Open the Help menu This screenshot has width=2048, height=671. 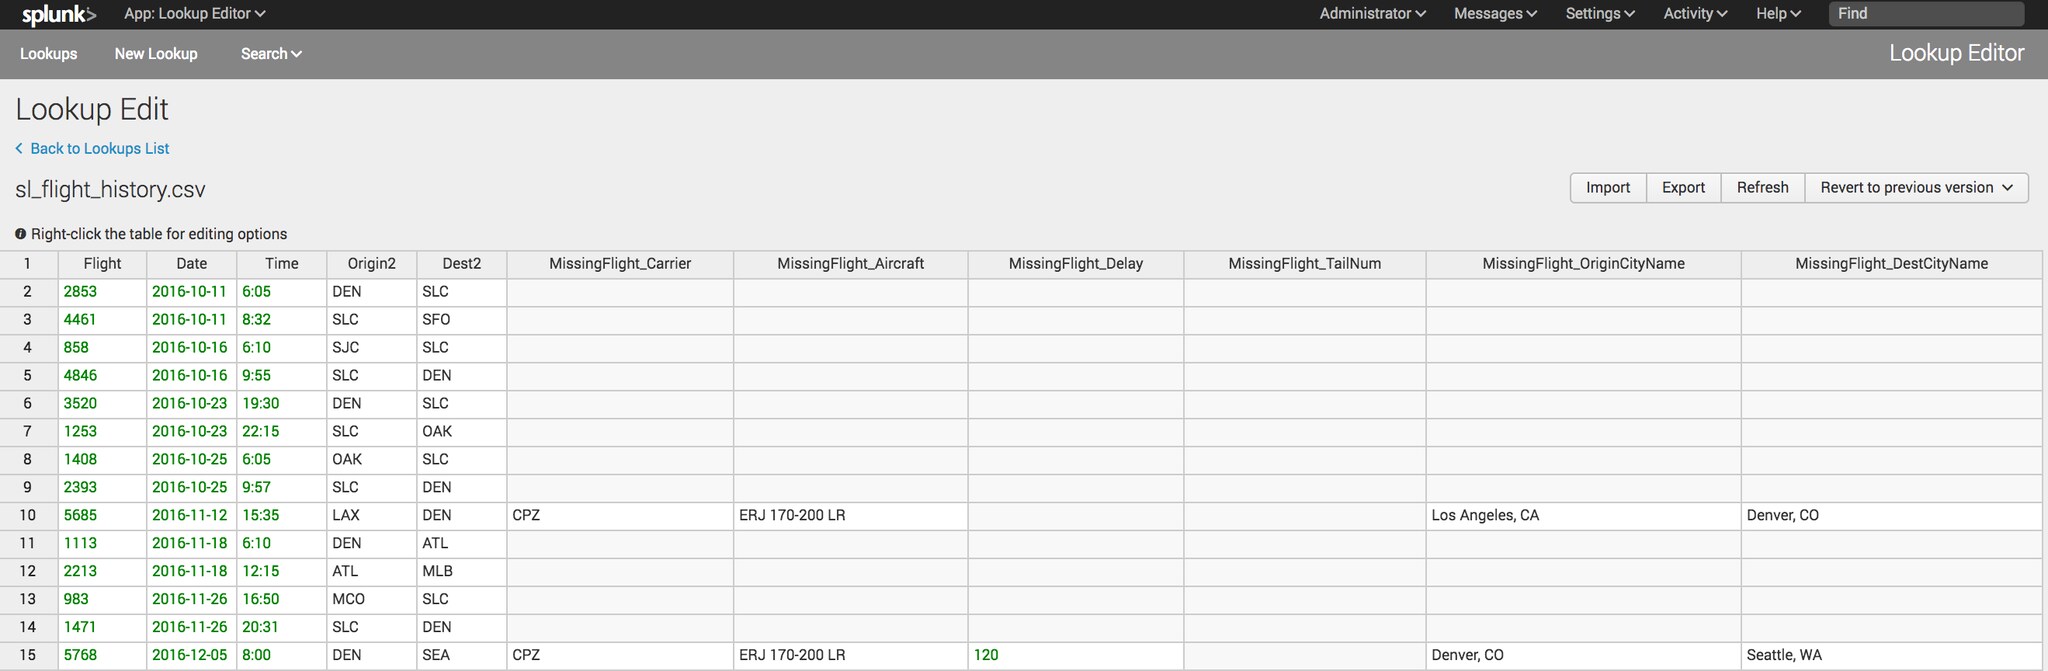click(x=1778, y=14)
